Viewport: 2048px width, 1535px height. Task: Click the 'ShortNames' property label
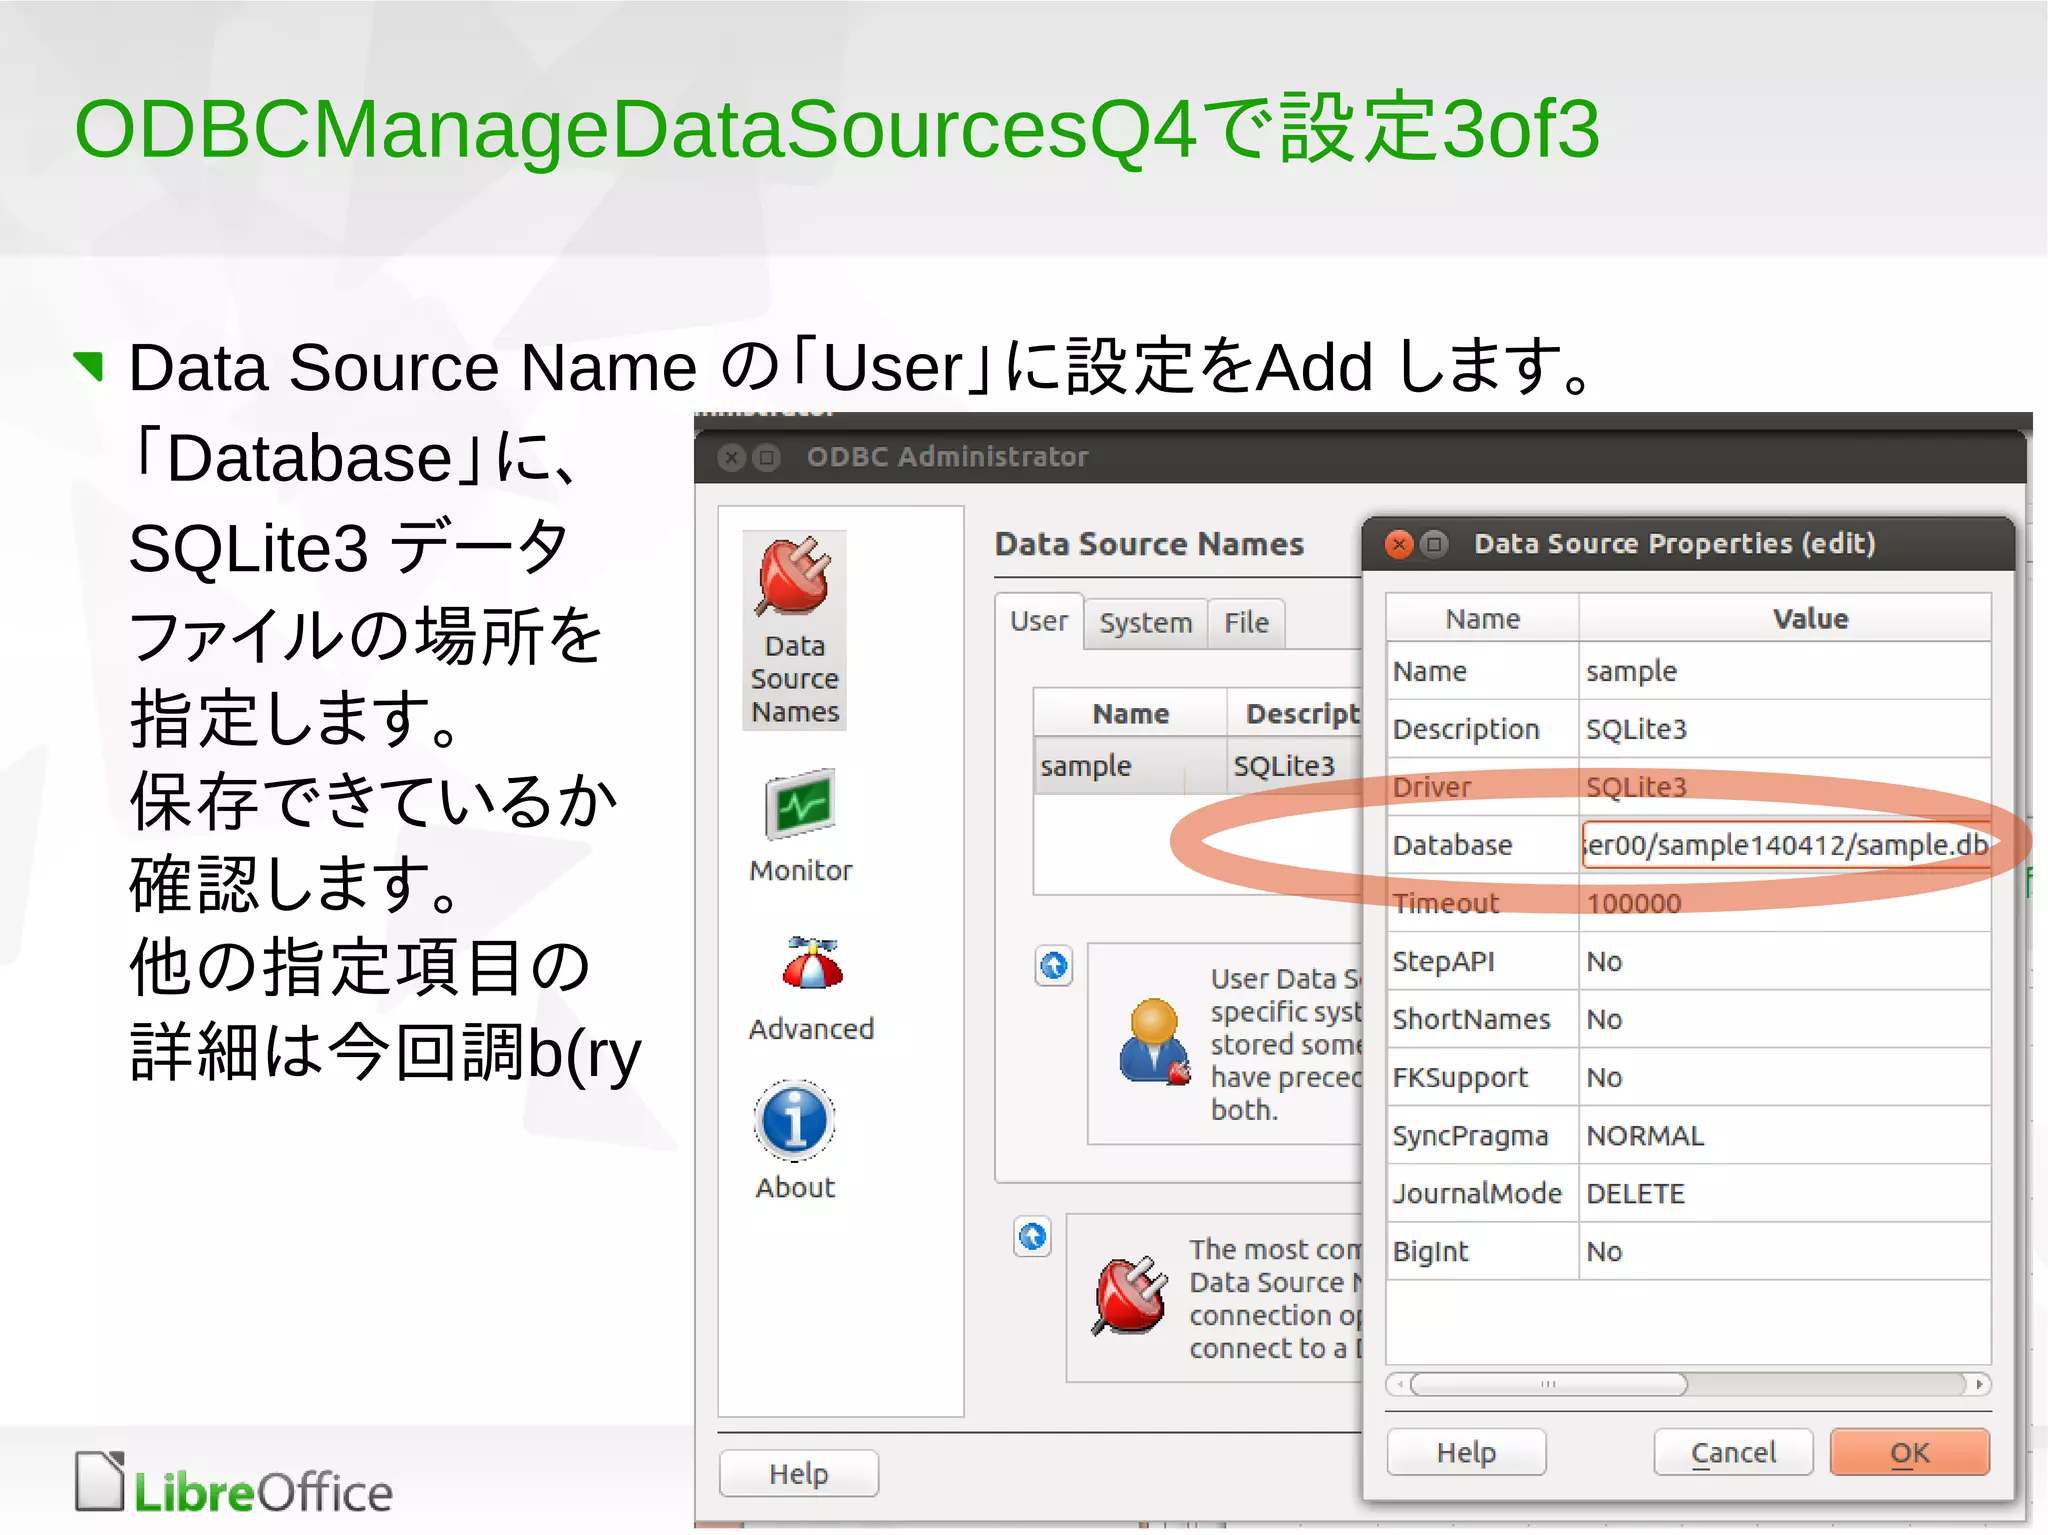(x=1471, y=1019)
